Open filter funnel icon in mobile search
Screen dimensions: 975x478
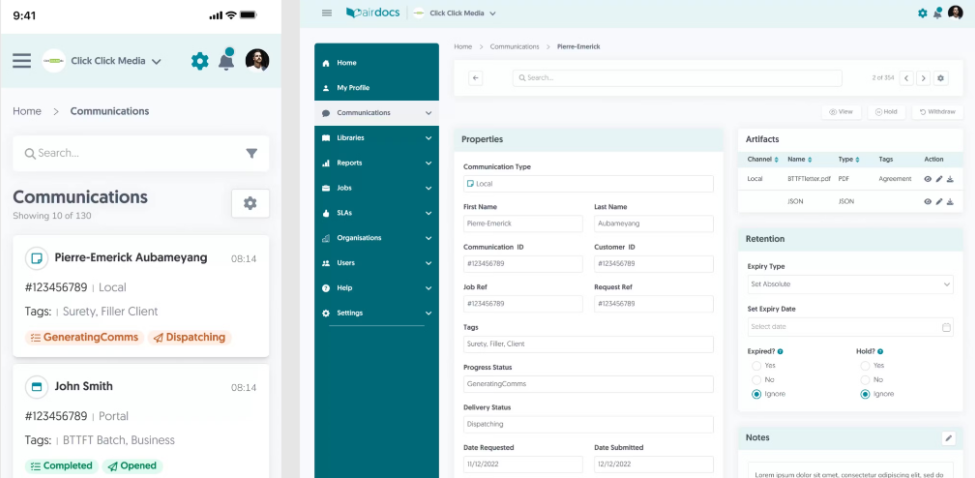251,153
